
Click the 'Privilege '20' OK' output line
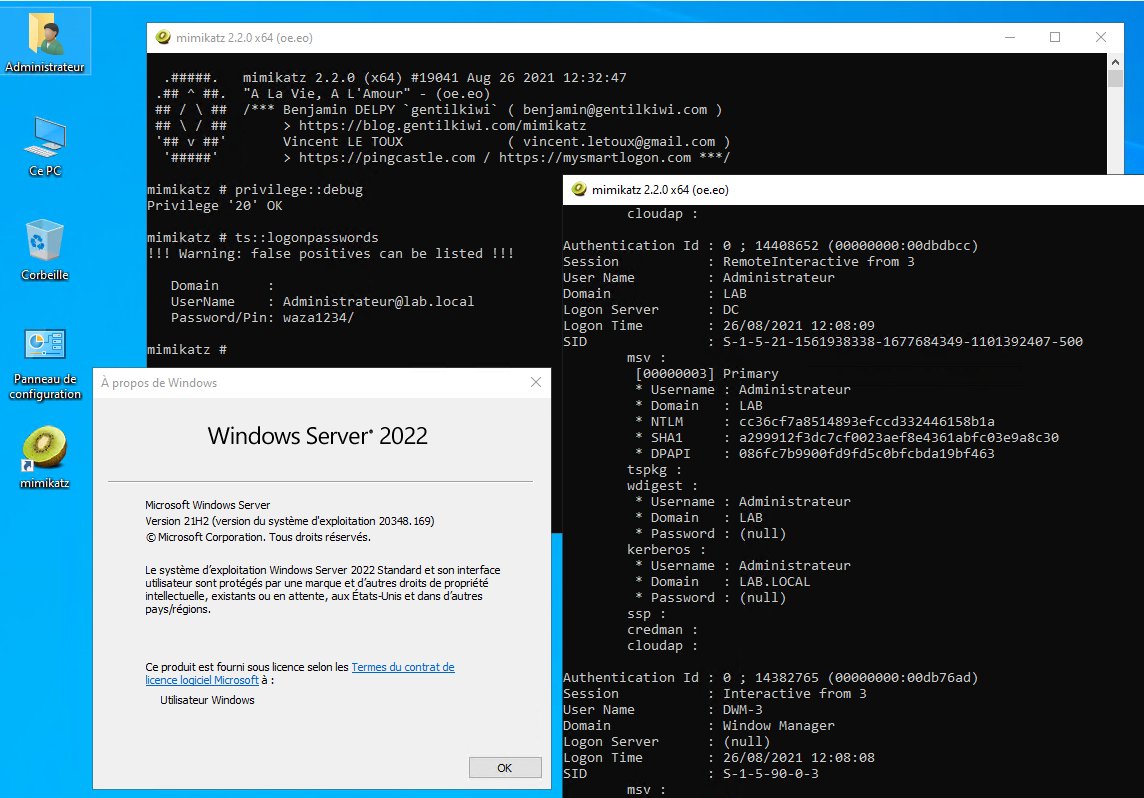pos(215,206)
